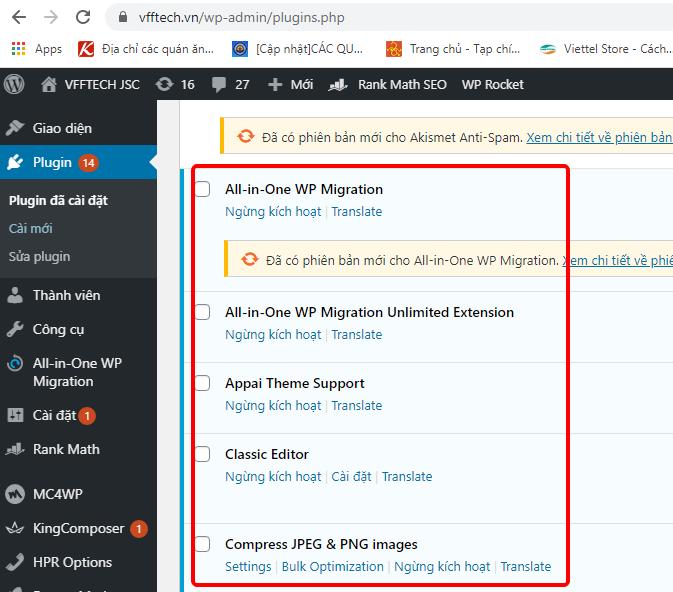Click the Thành viên user icon
The width and height of the screenshot is (673, 592).
pyautogui.click(x=15, y=295)
